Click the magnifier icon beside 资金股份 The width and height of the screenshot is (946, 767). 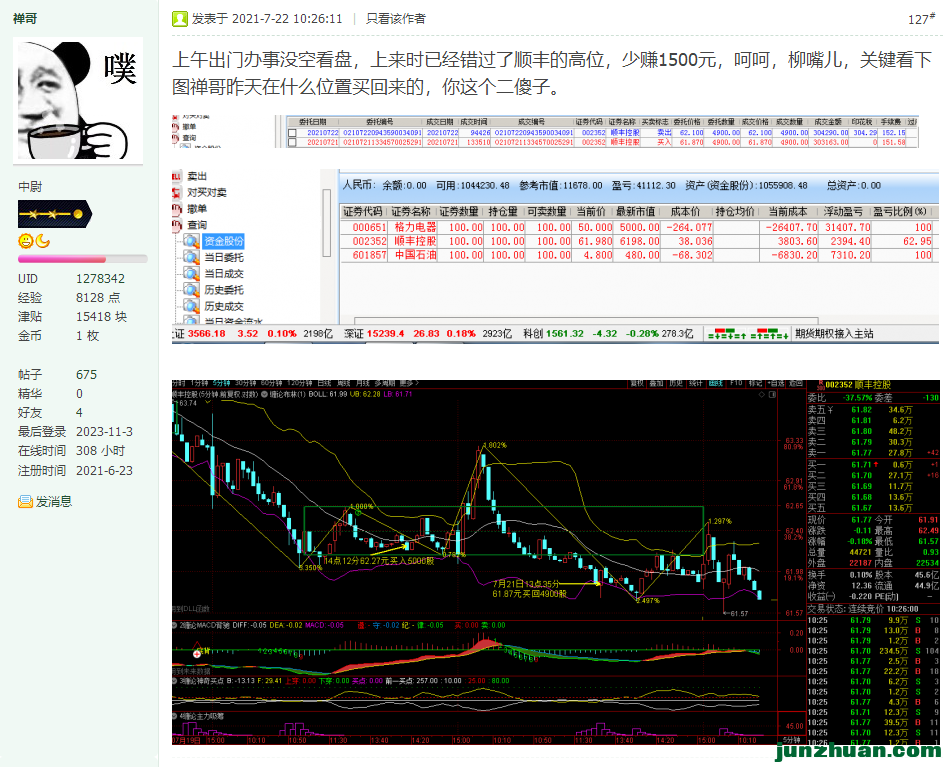(x=191, y=241)
